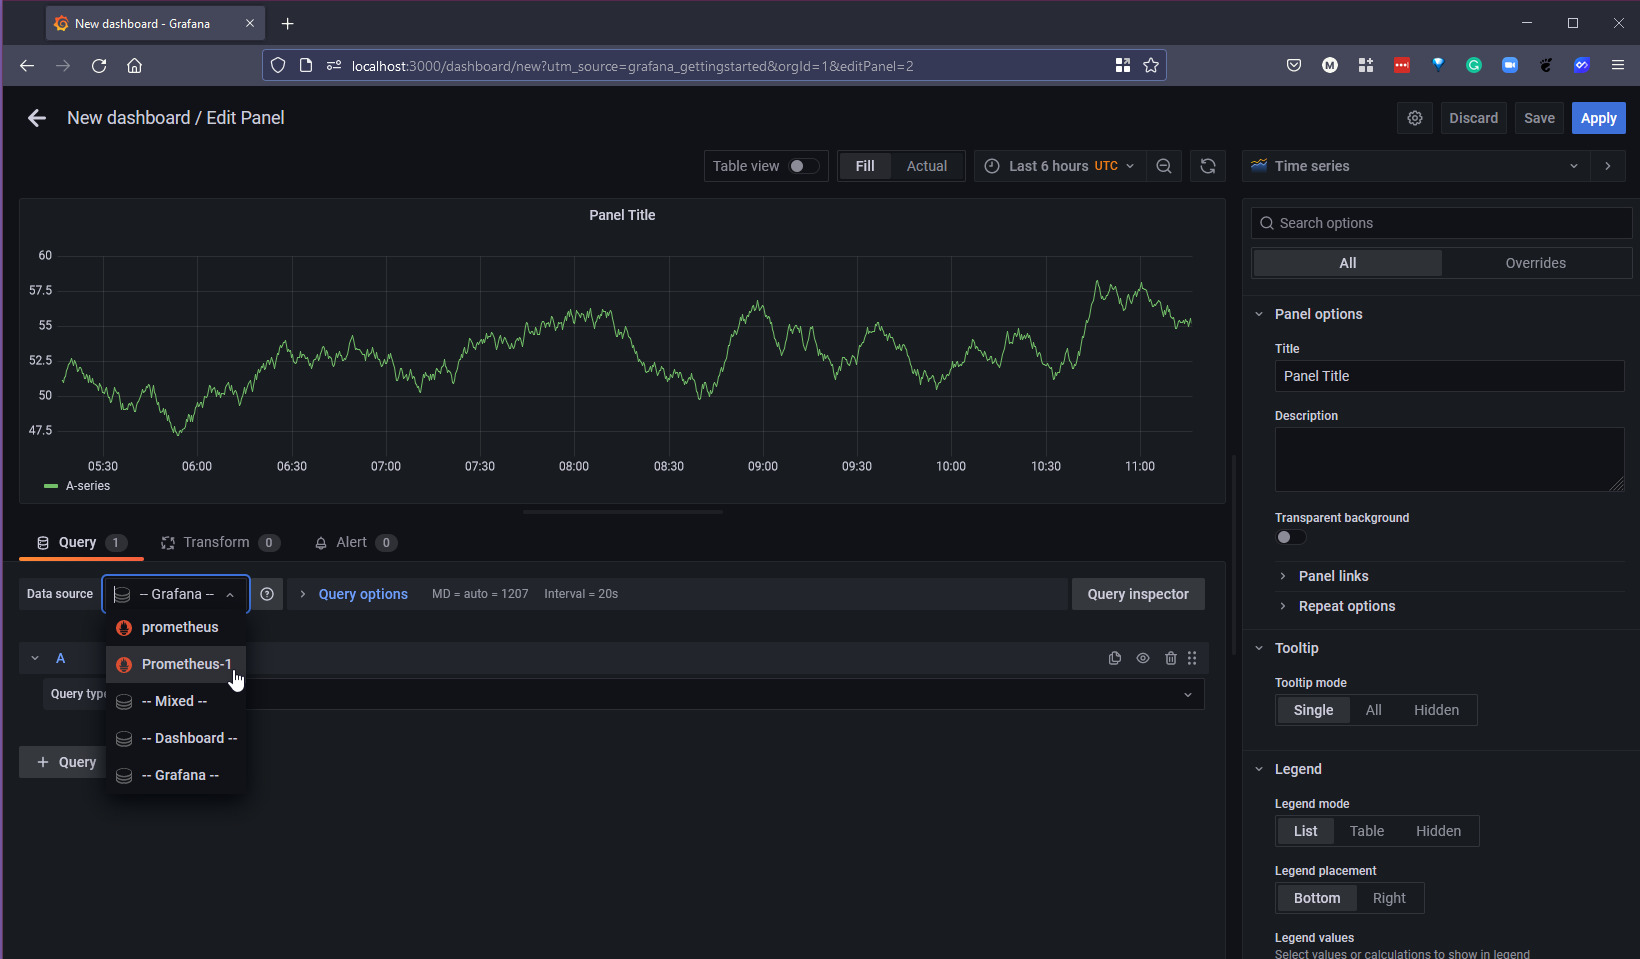Open the Query inspector

1138,594
